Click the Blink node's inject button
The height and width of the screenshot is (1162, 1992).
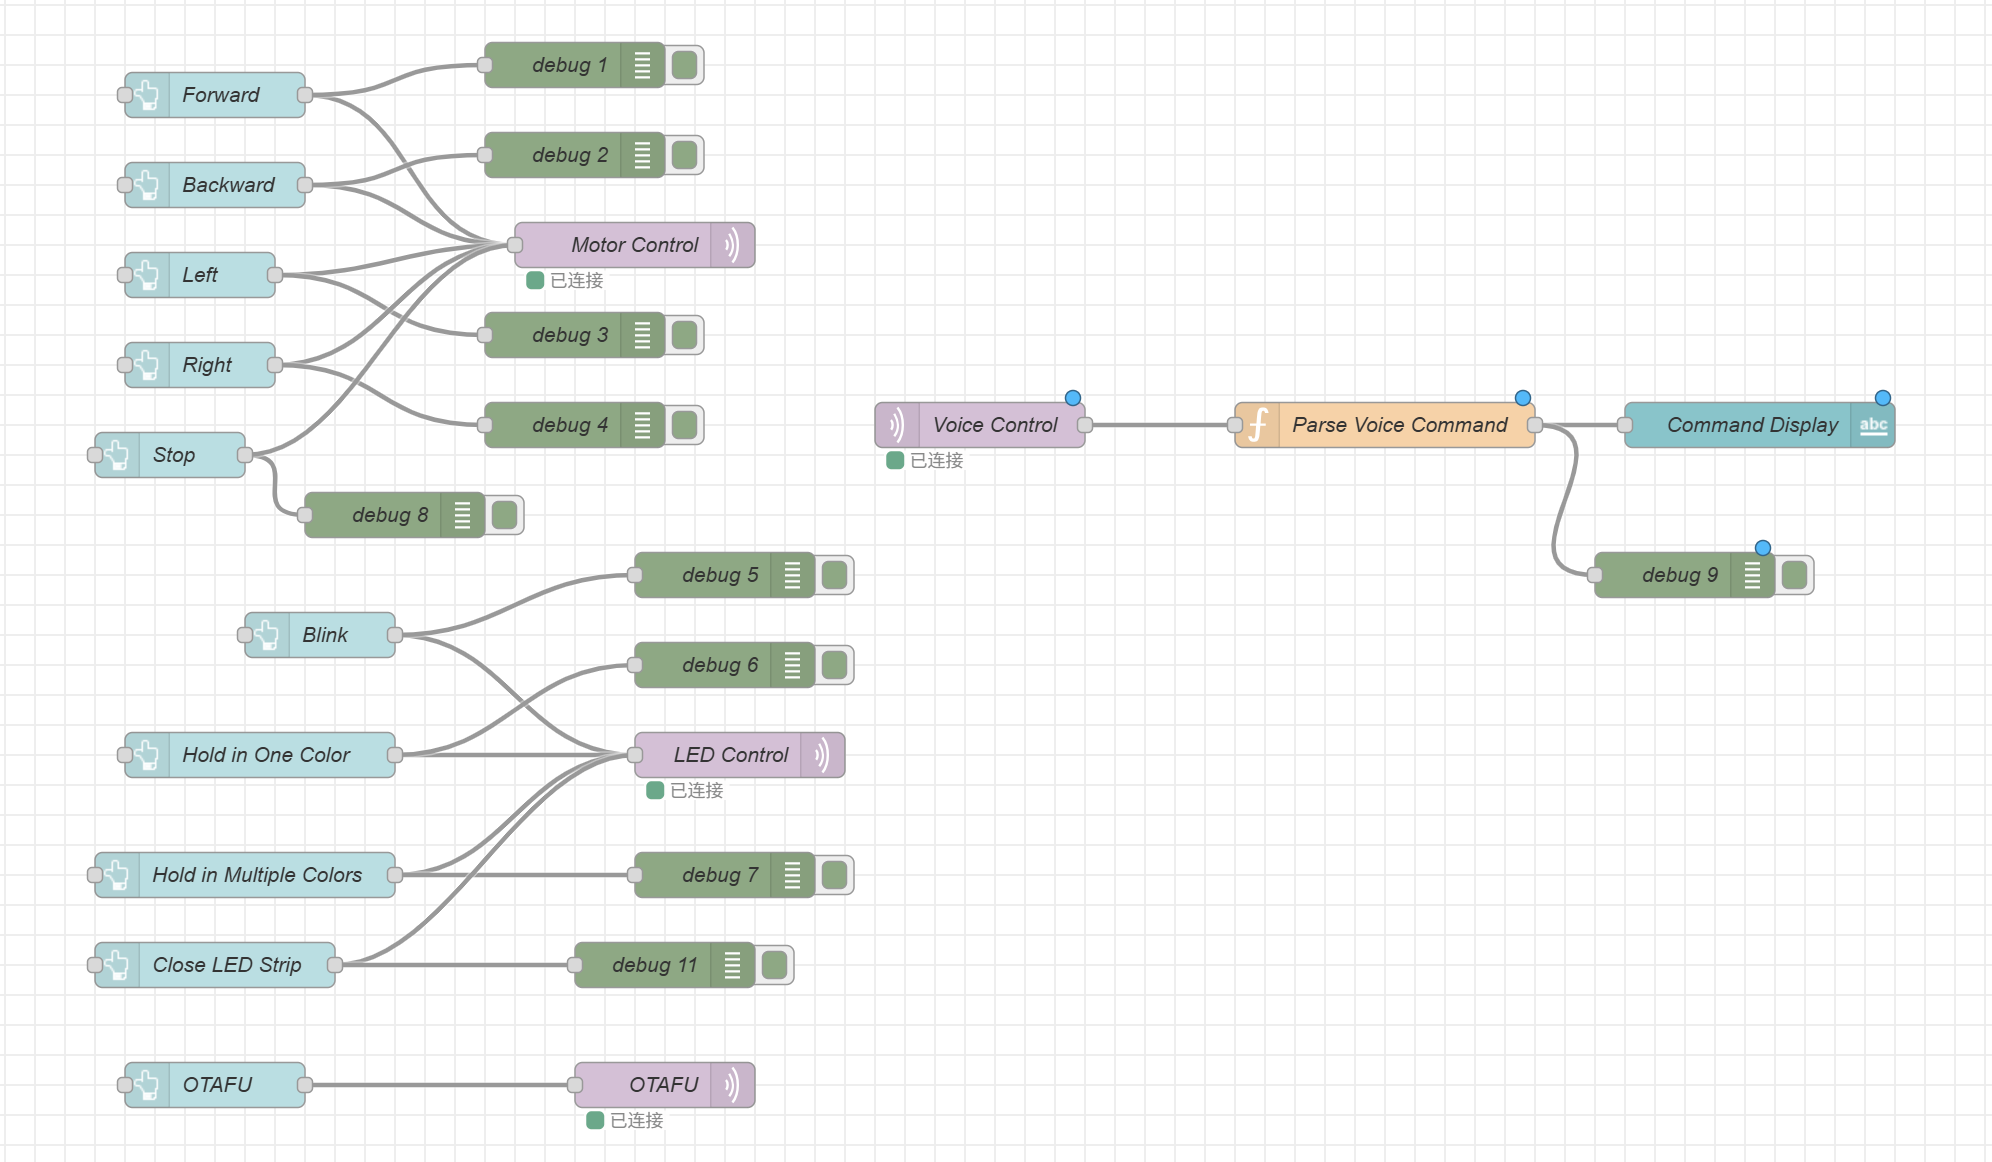pos(265,635)
